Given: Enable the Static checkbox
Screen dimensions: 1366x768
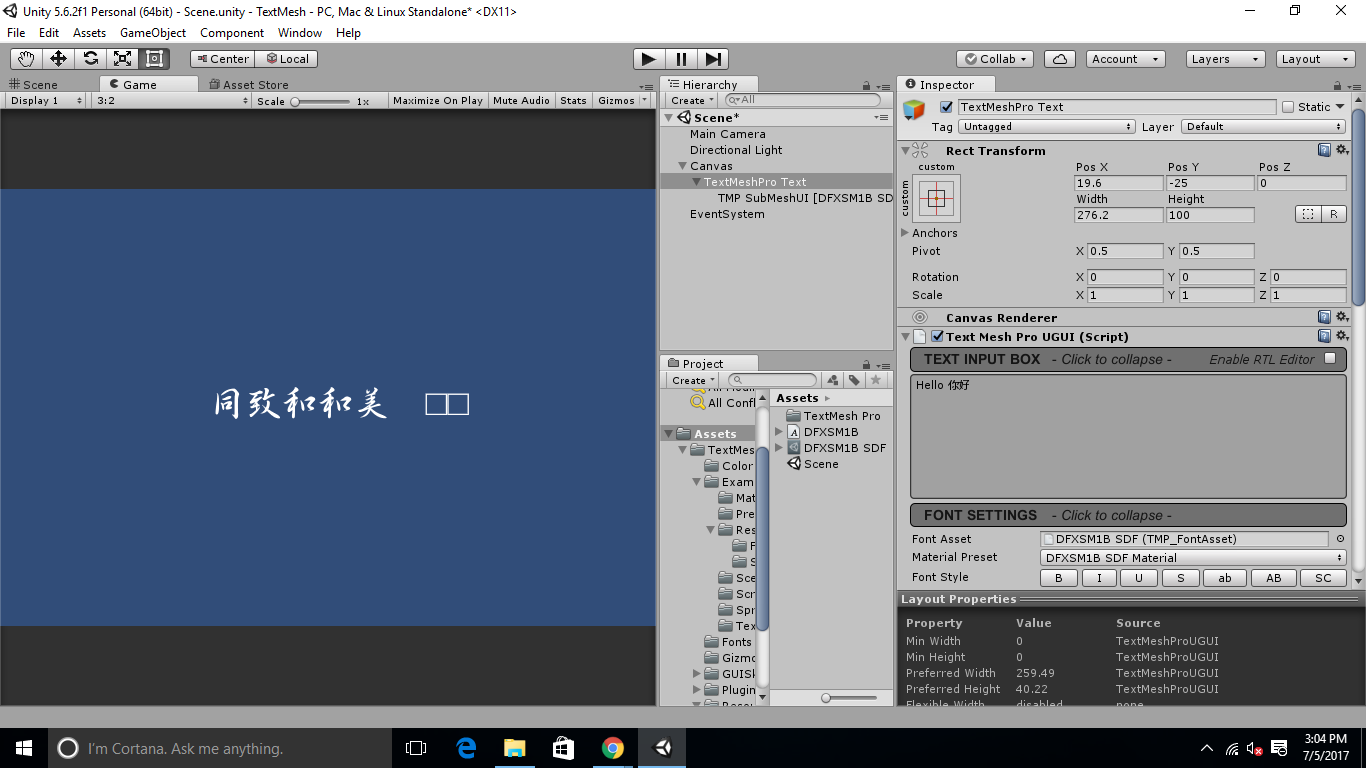Looking at the screenshot, I should tap(1288, 107).
